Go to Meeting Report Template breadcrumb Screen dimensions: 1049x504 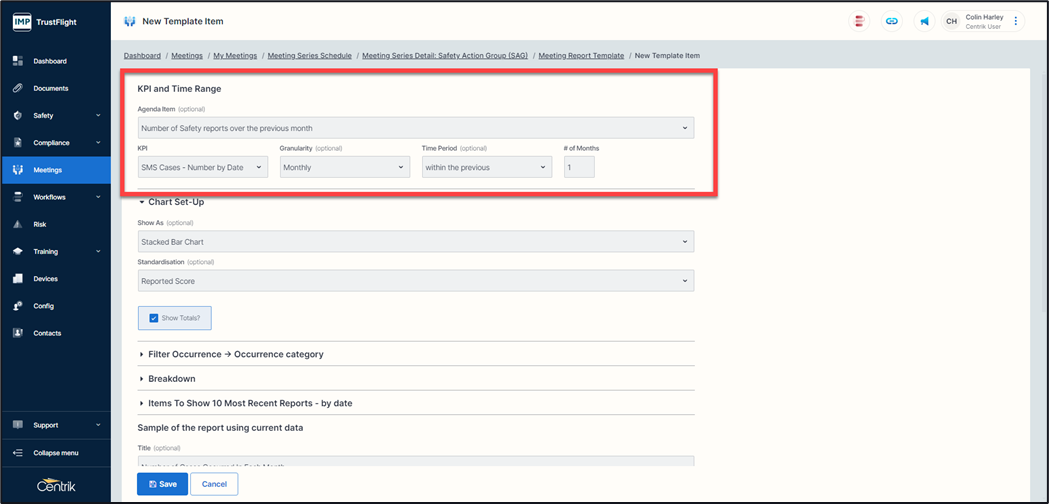581,56
